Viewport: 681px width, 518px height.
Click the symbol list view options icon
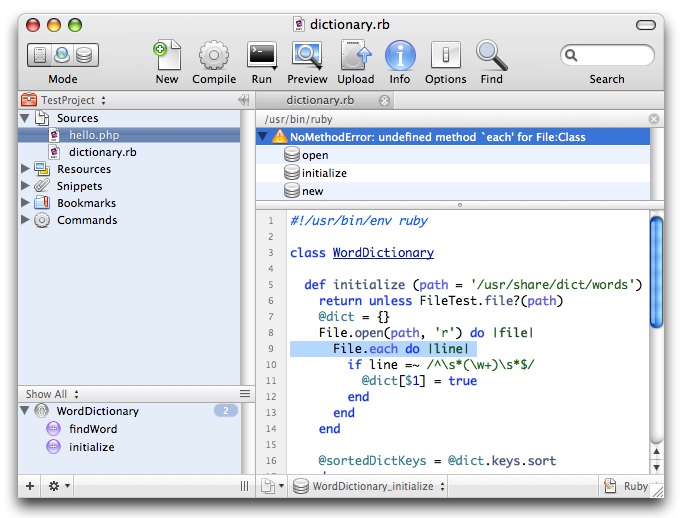click(245, 394)
